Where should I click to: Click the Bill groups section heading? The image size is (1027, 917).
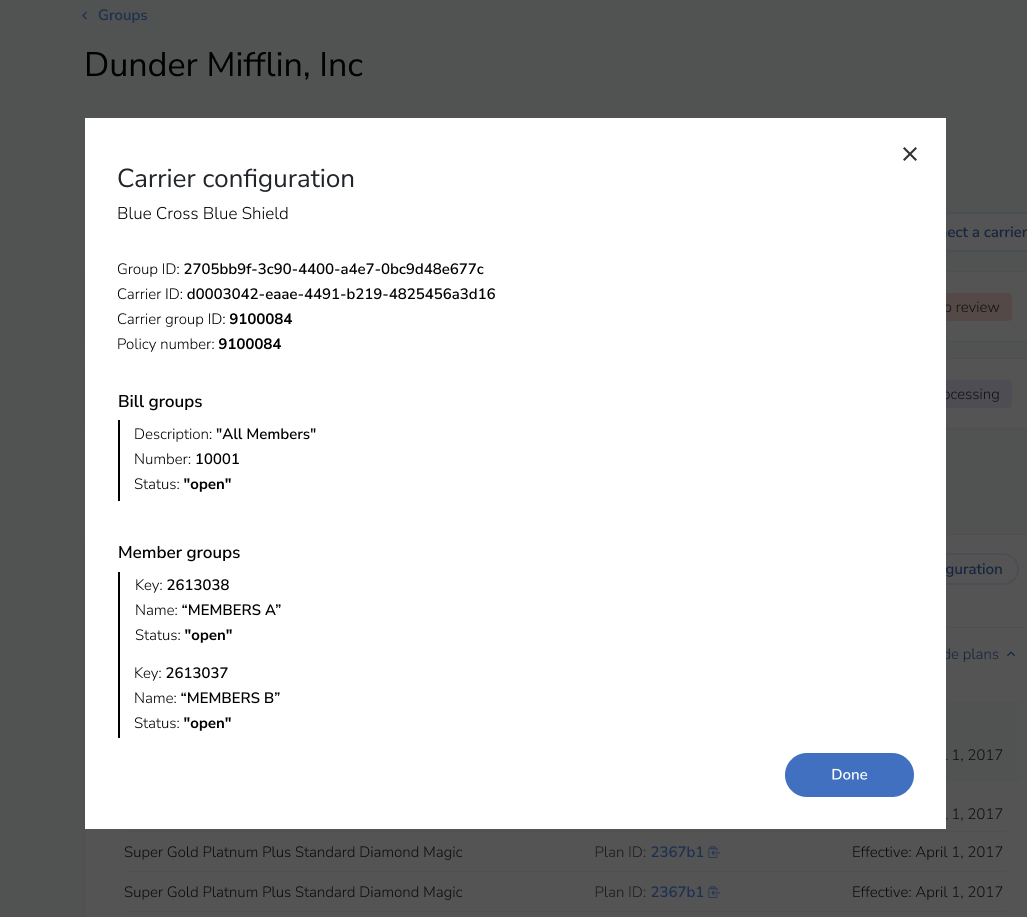160,402
